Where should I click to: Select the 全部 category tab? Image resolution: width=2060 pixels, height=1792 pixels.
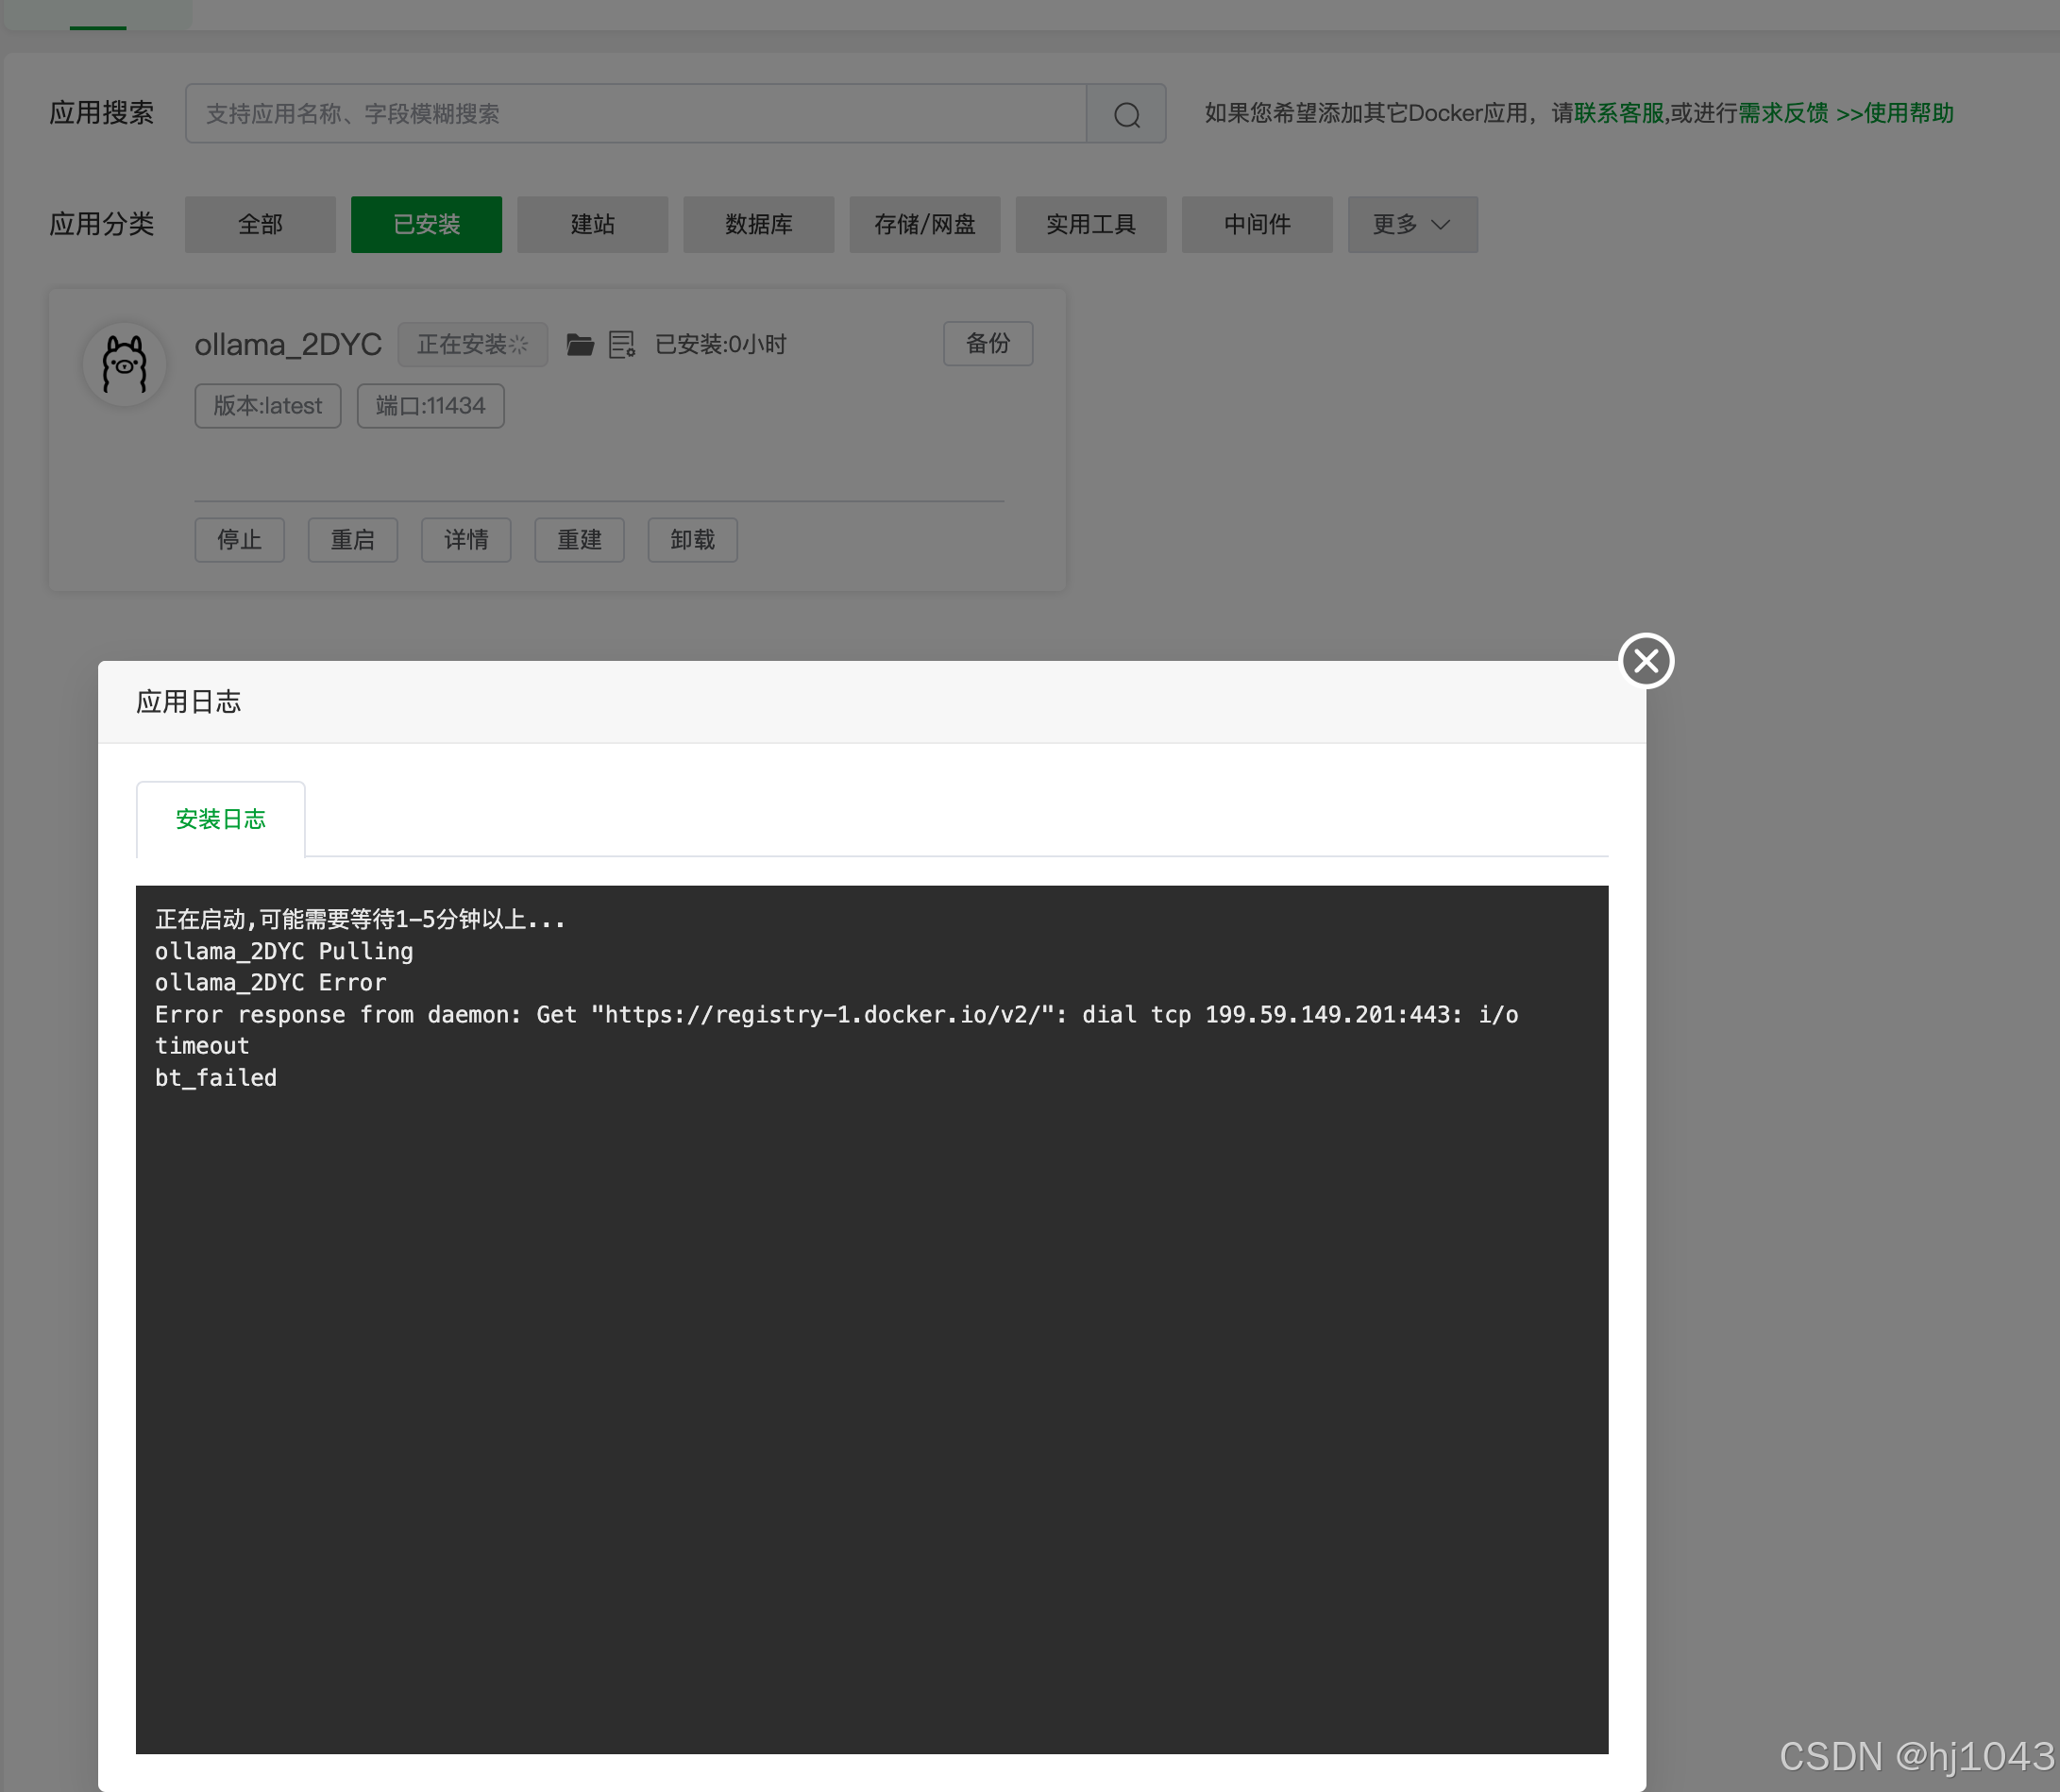point(260,224)
